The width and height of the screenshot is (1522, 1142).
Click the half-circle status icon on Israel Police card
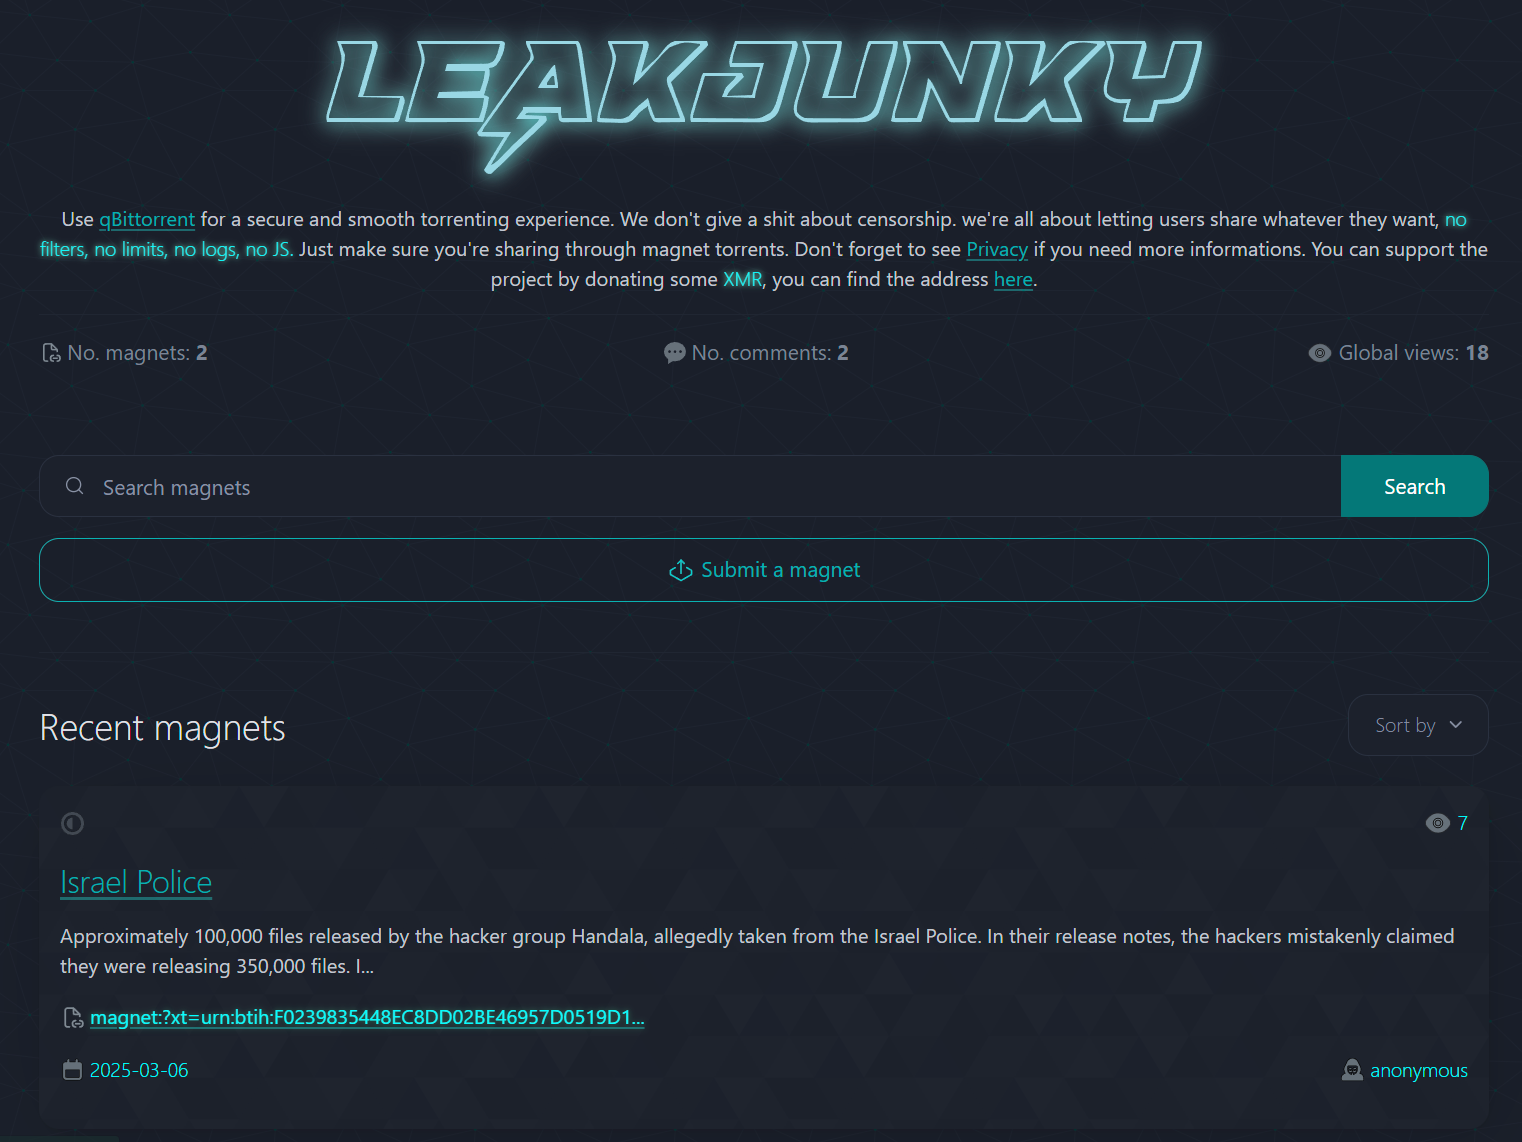point(72,823)
